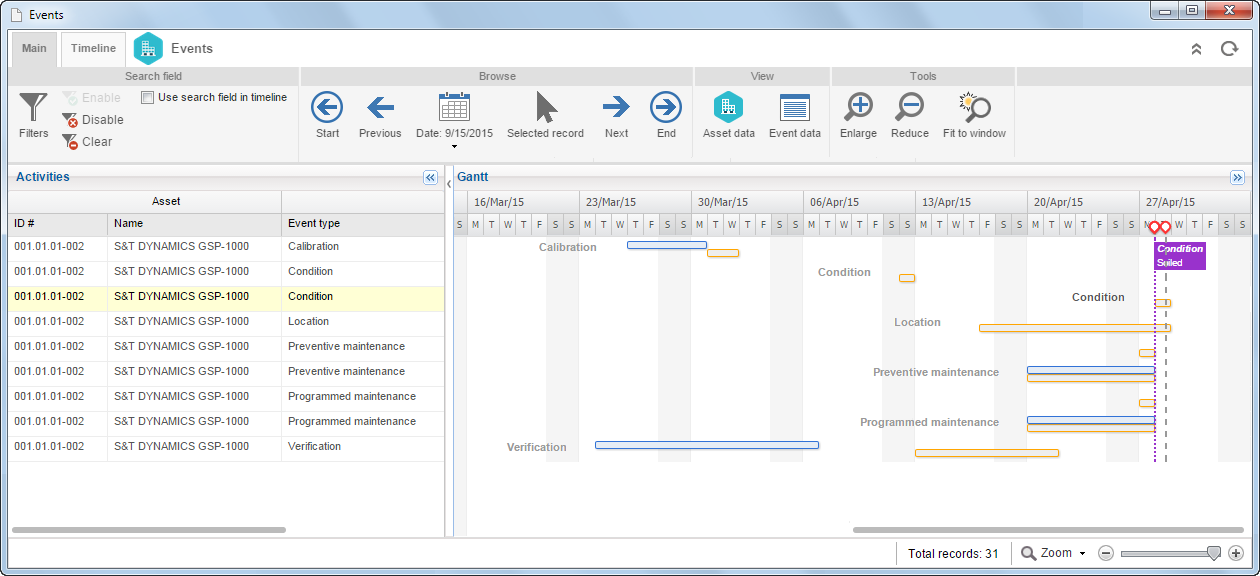Expand the Gantt panel arrows
The height and width of the screenshot is (576, 1260).
tap(1237, 177)
